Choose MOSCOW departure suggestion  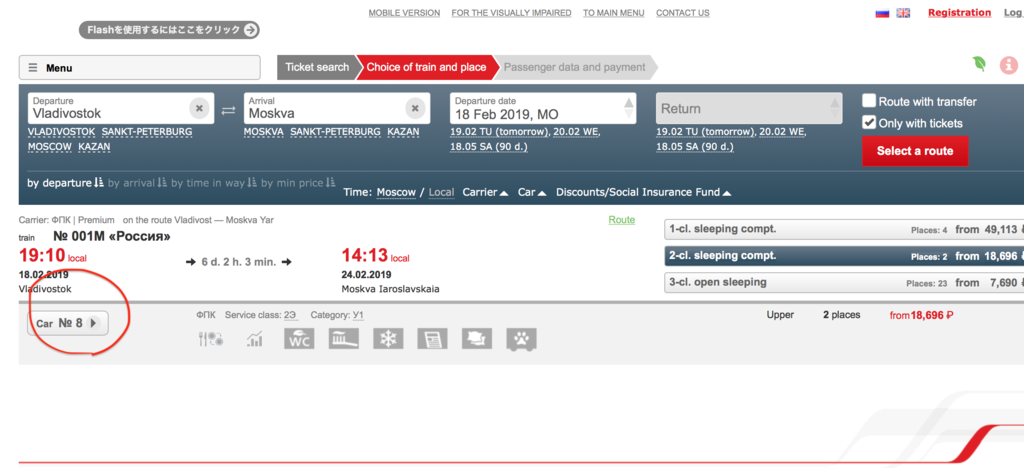(50, 147)
